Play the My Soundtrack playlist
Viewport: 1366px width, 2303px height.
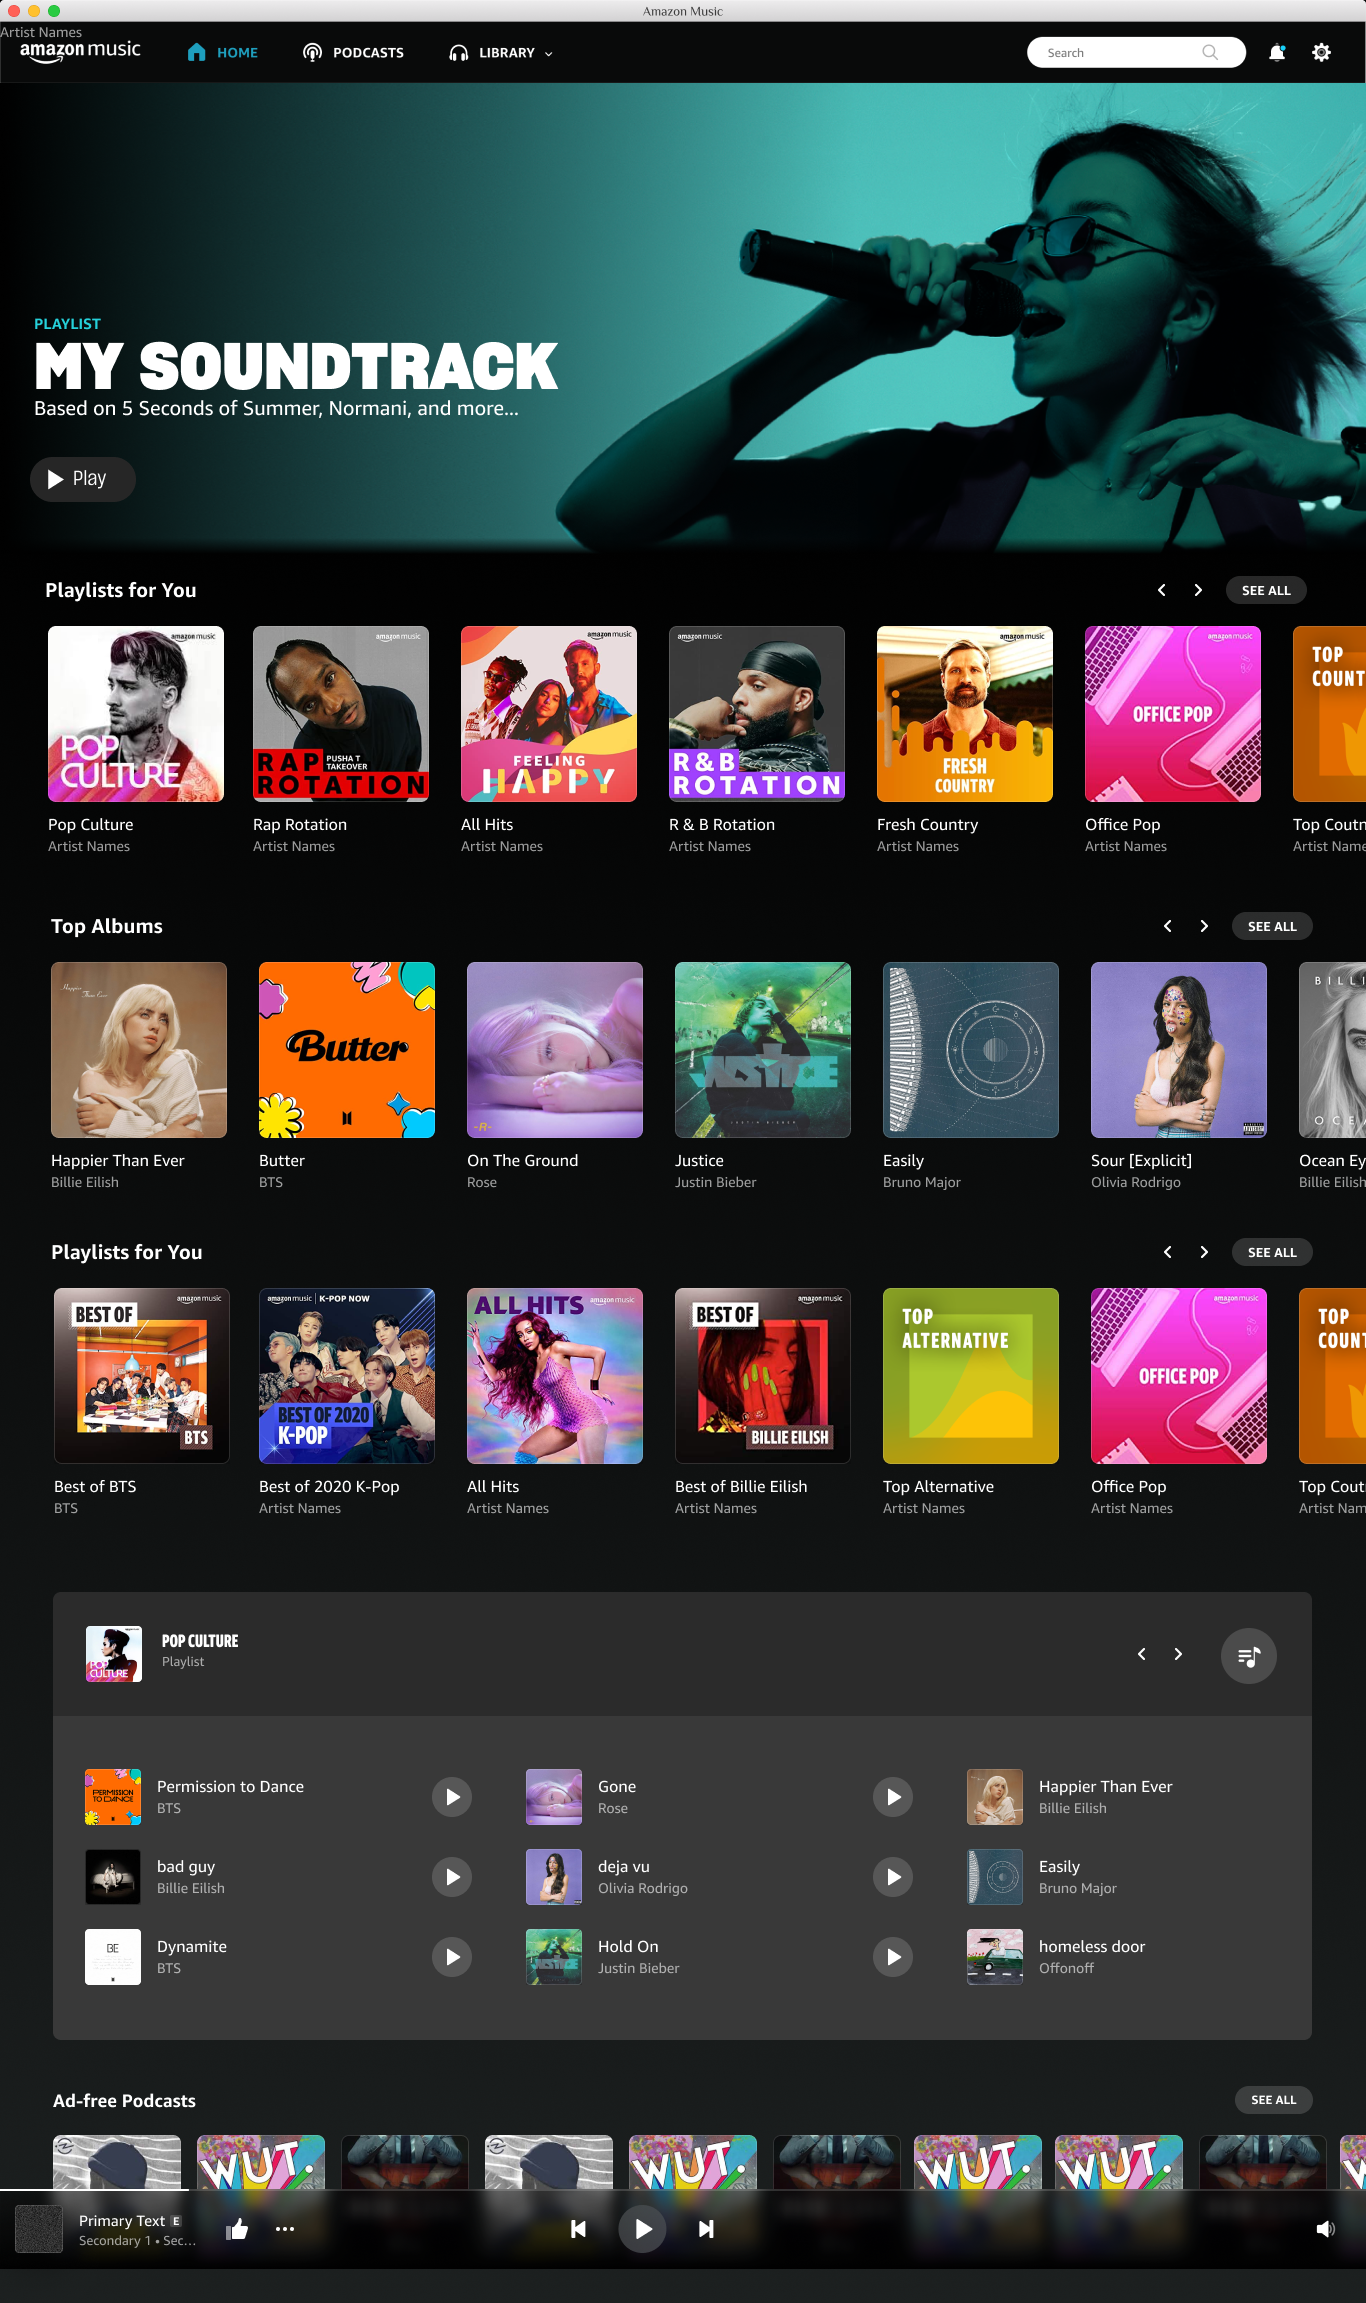[82, 479]
